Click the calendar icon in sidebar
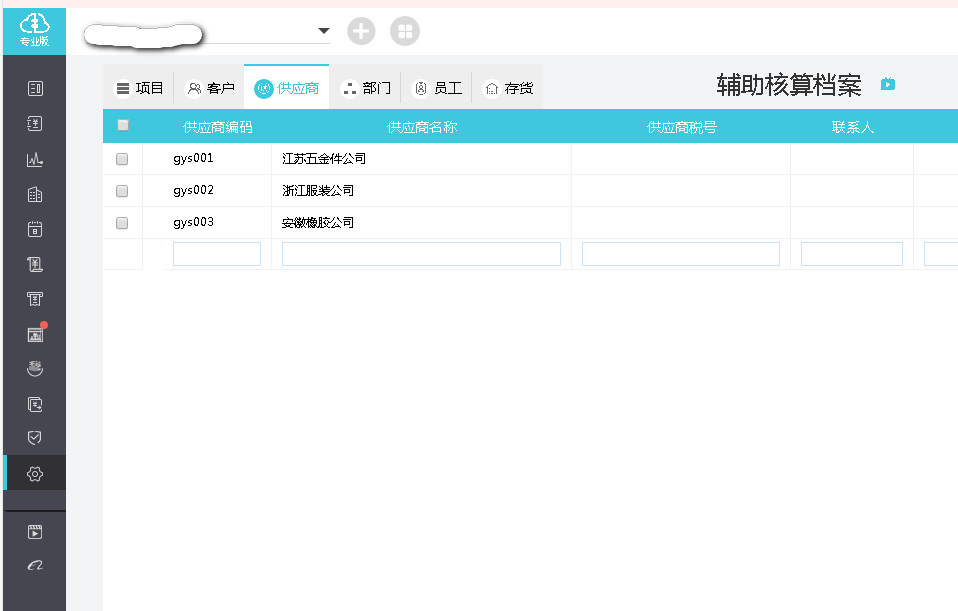The width and height of the screenshot is (958, 611). tap(35, 229)
